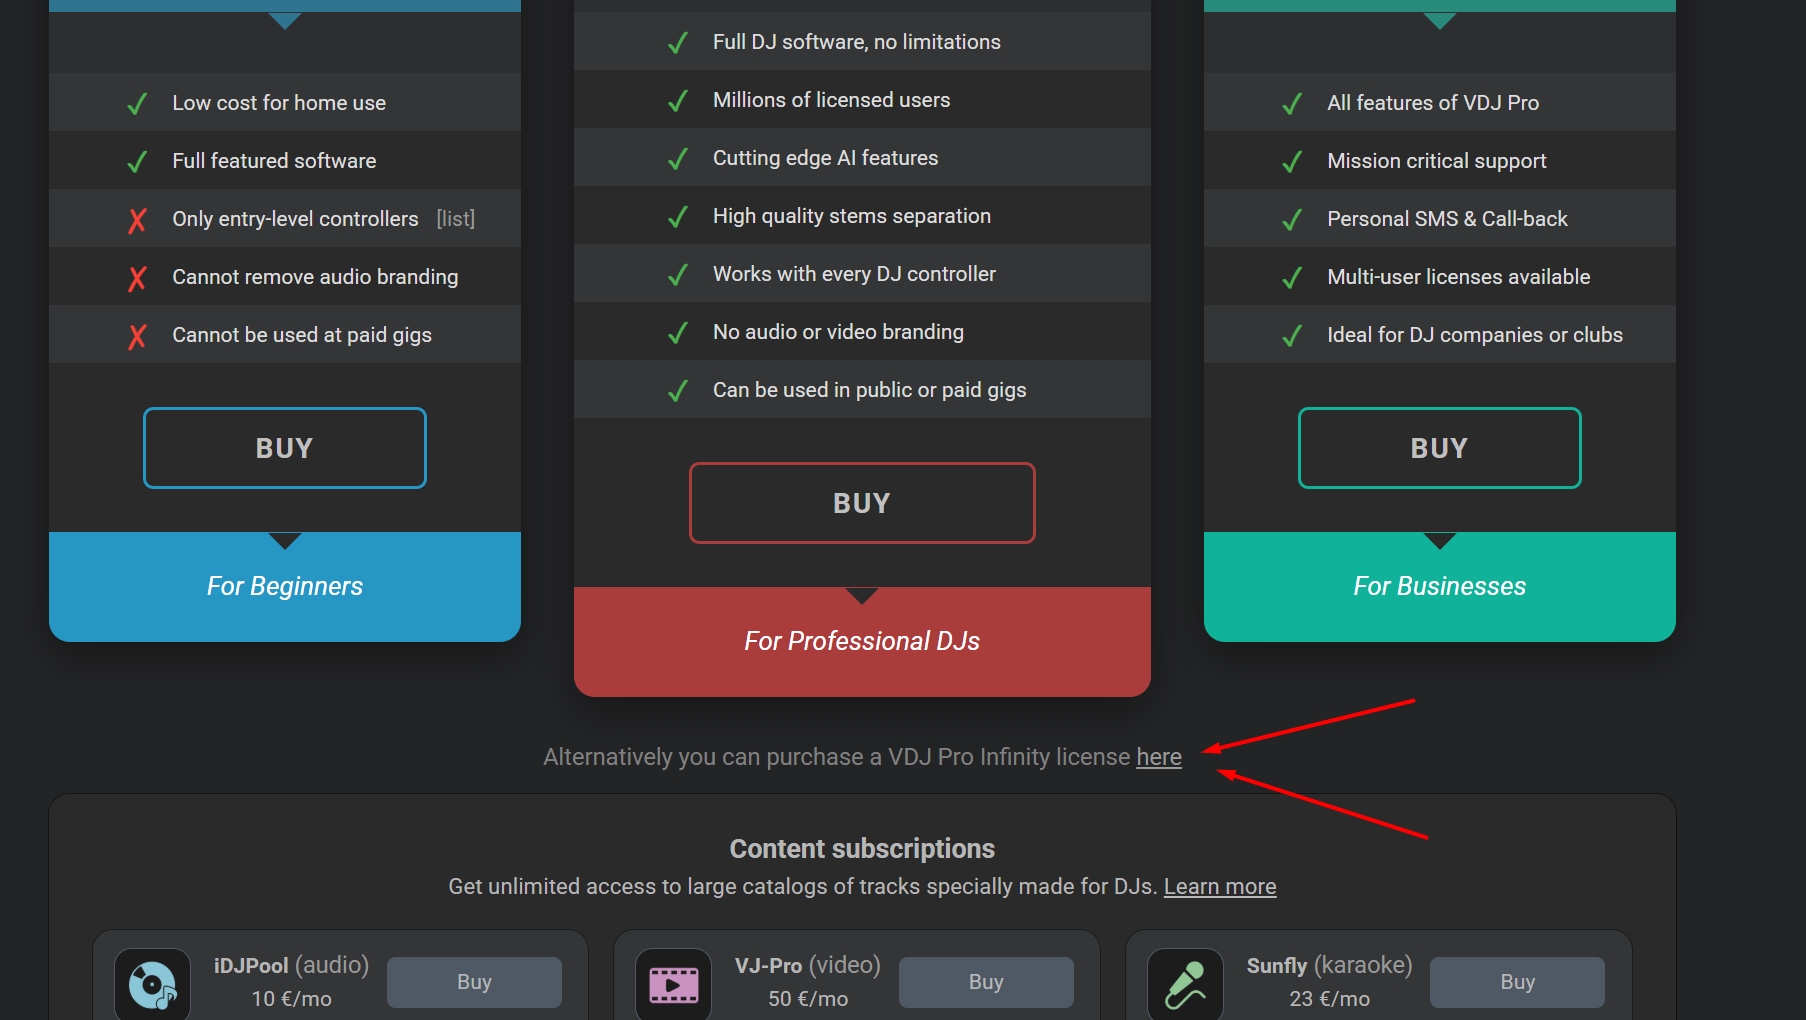1806x1020 pixels.
Task: Click the red X beside entry-level controllers
Action: tap(138, 220)
